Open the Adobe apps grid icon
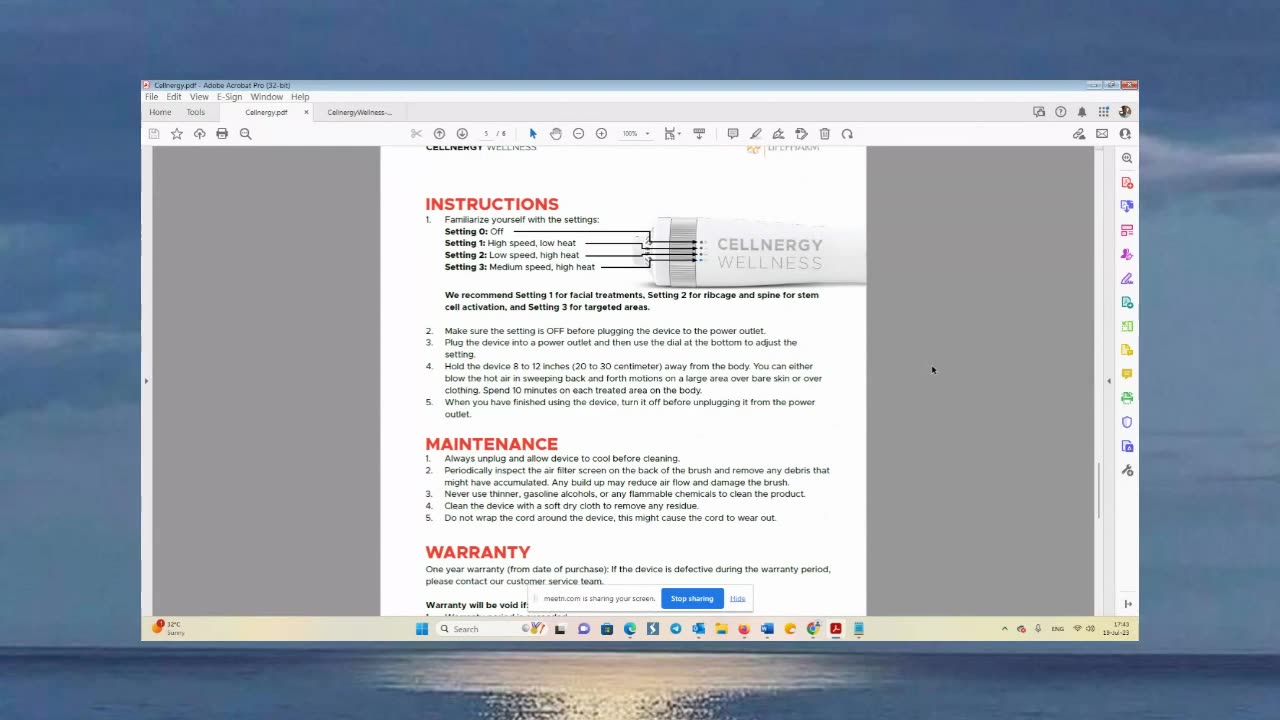Screen dimensions: 1280x720 click(x=1104, y=112)
